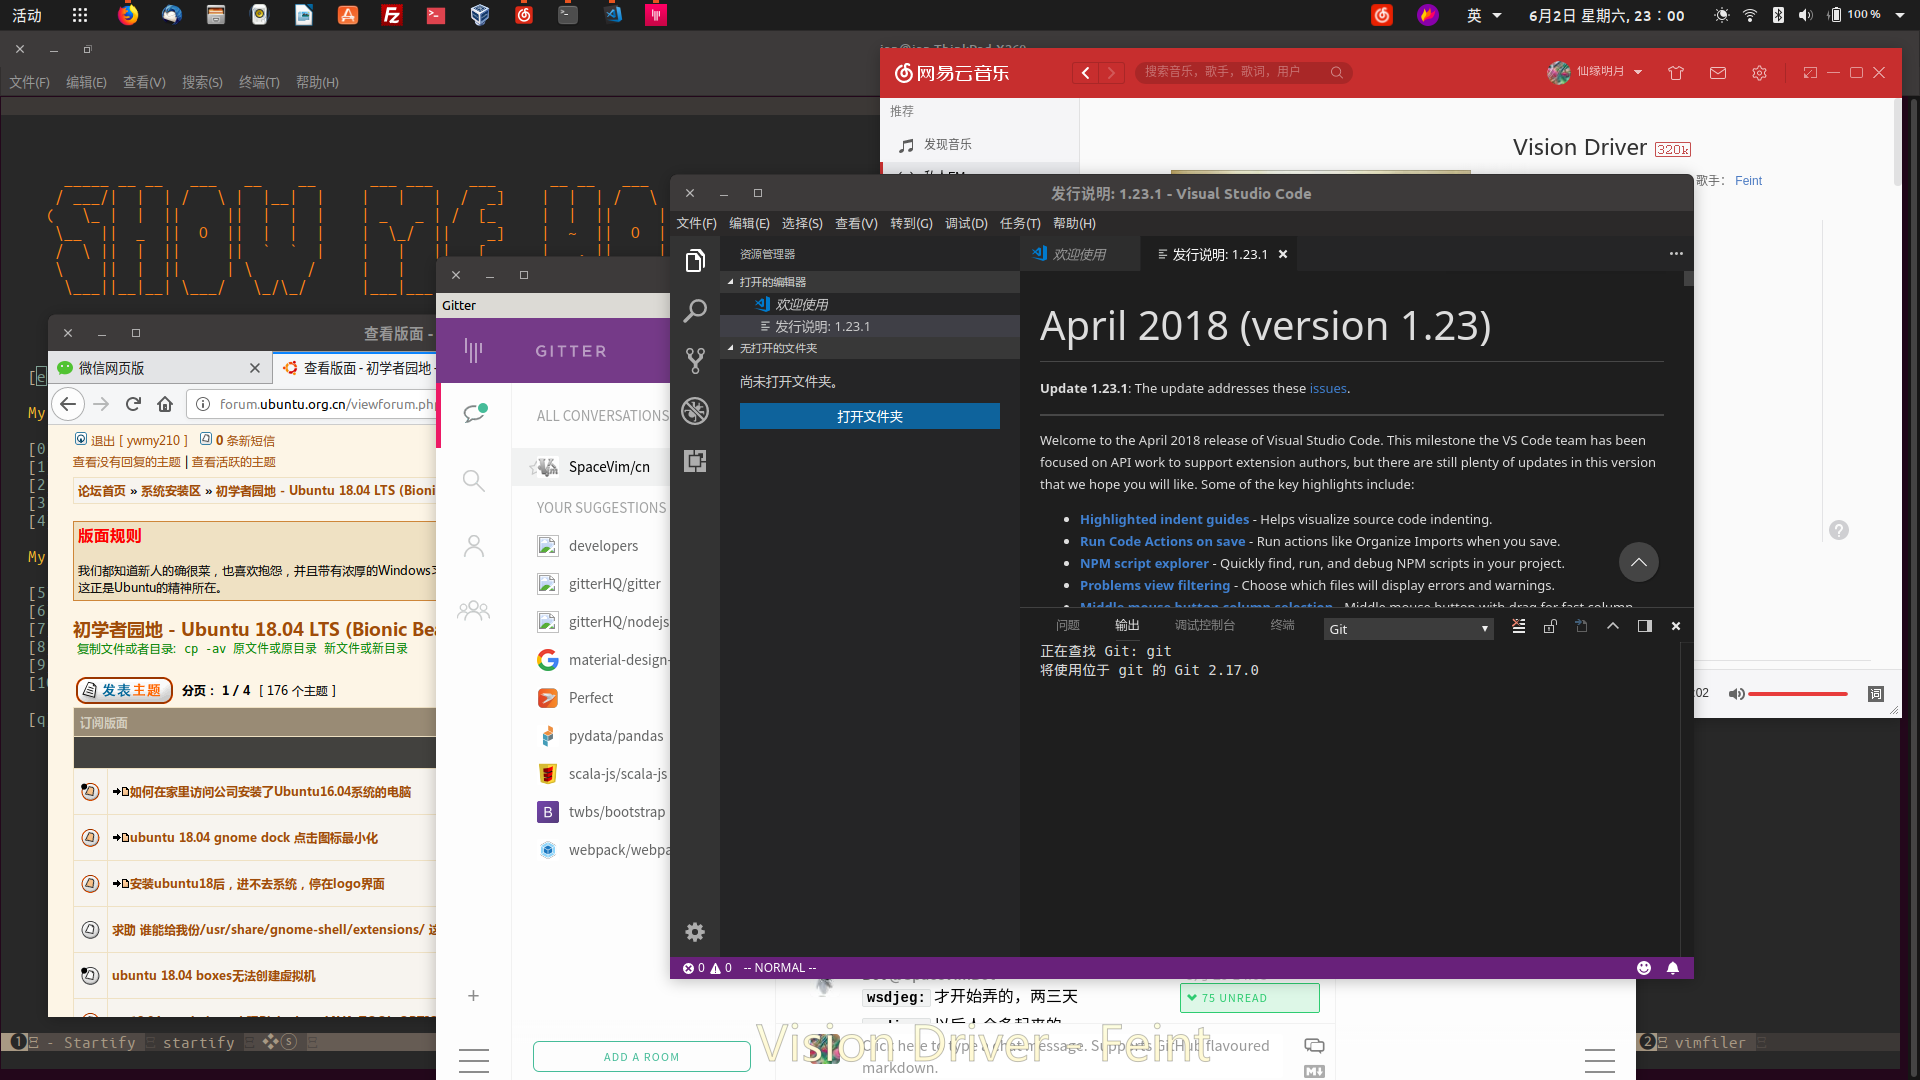Viewport: 1920px width, 1080px height.
Task: Close the 发行说明: 1.23.1 editor tab
Action: (x=1283, y=254)
